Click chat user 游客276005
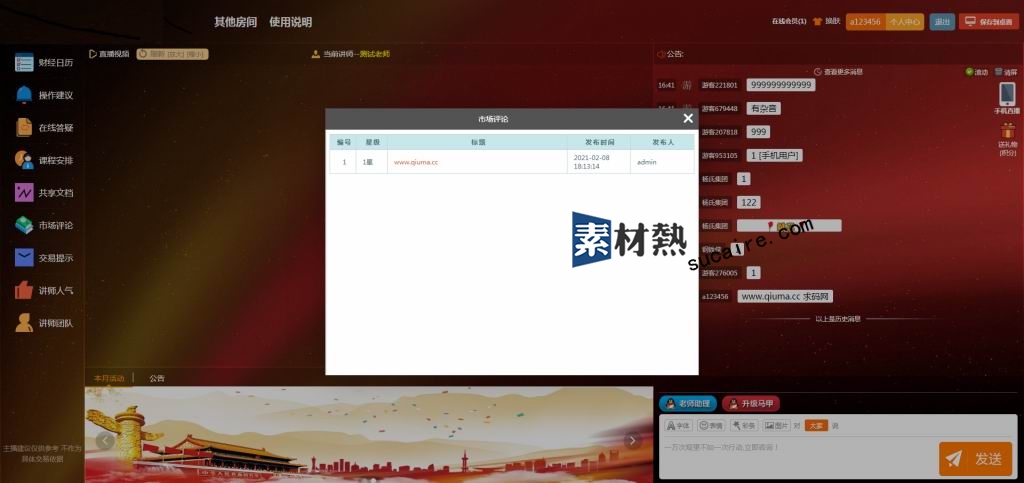This screenshot has height=483, width=1024. 719,273
